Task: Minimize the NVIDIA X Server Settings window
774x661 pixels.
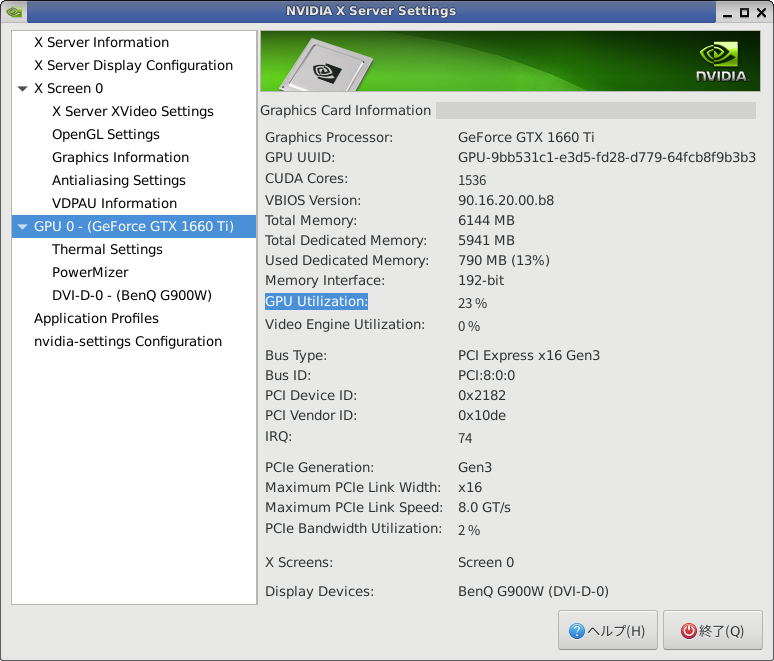Action: (x=727, y=13)
